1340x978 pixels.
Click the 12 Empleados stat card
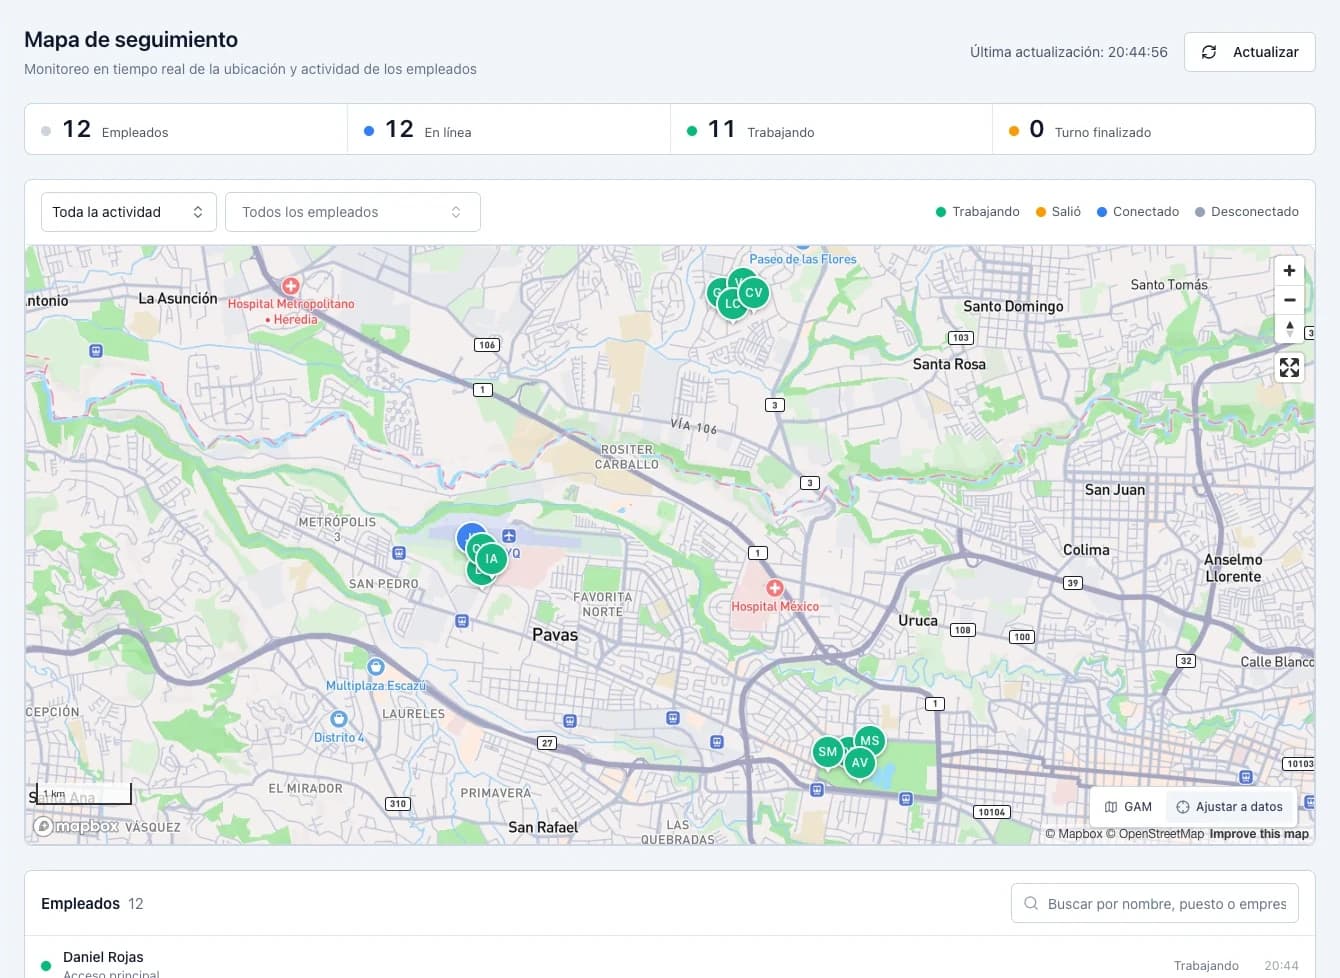pyautogui.click(x=186, y=129)
